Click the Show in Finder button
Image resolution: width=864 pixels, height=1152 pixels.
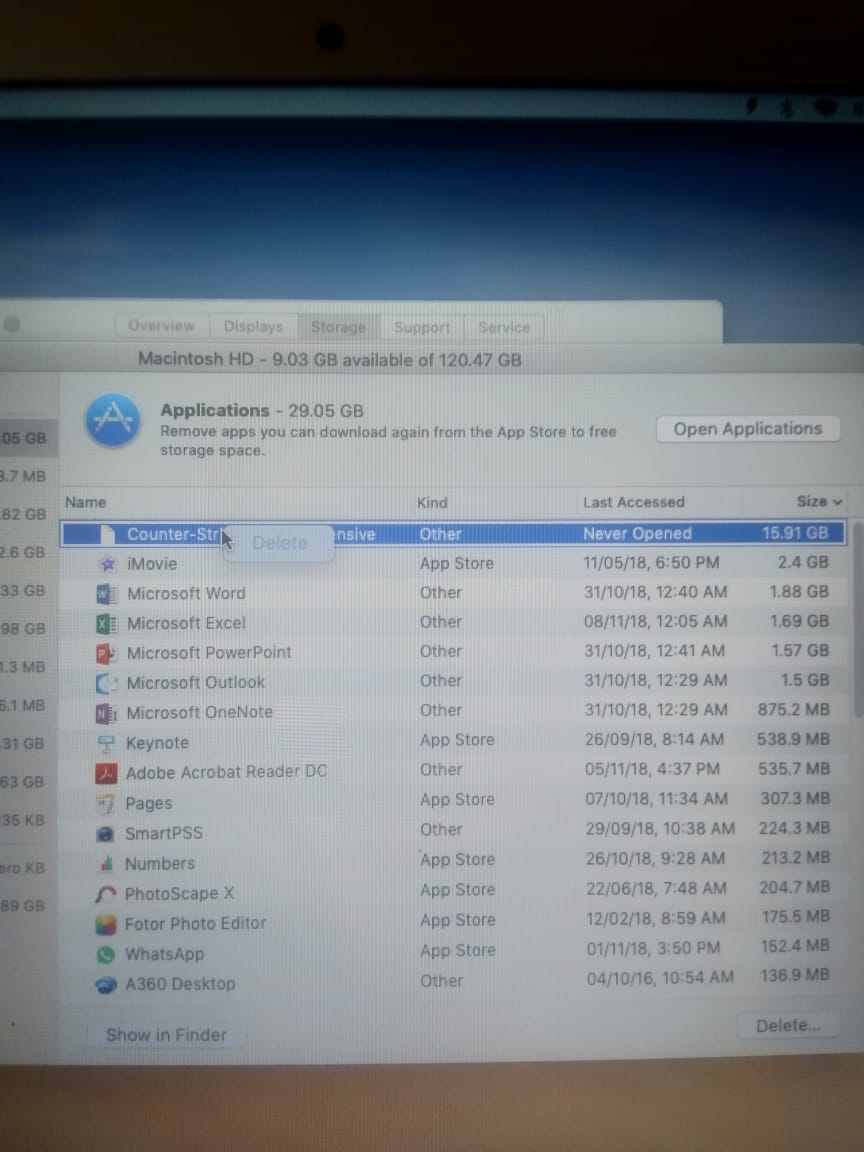166,1035
